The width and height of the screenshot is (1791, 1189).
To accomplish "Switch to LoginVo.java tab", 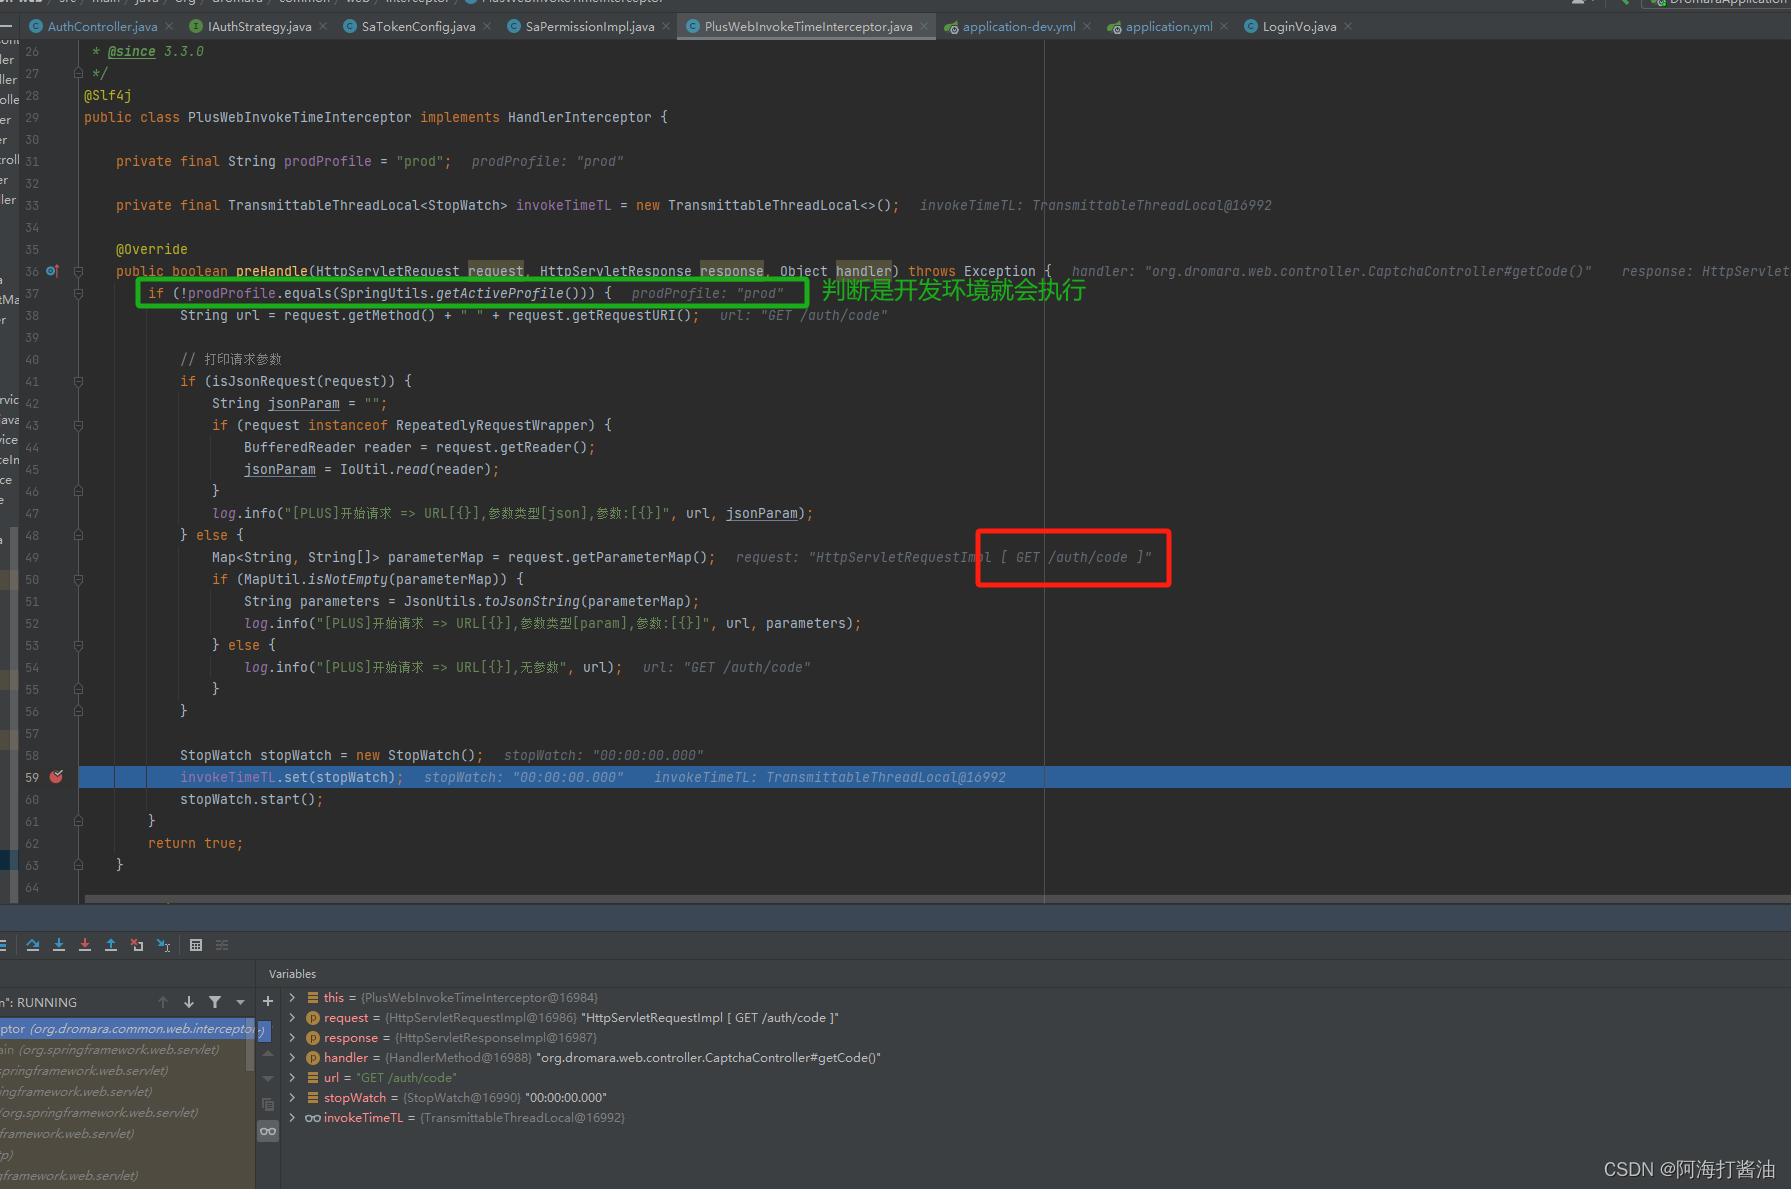I will (1299, 27).
